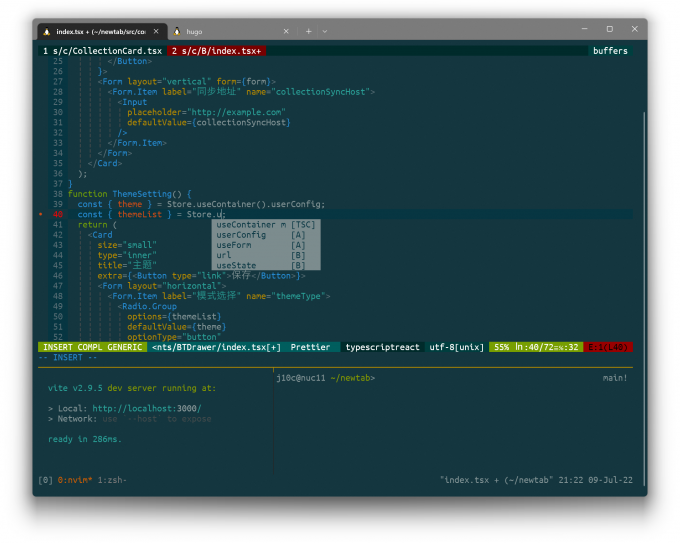This screenshot has height=543, width=680.
Task: Click the themeList variable on line 40
Action: coord(140,214)
